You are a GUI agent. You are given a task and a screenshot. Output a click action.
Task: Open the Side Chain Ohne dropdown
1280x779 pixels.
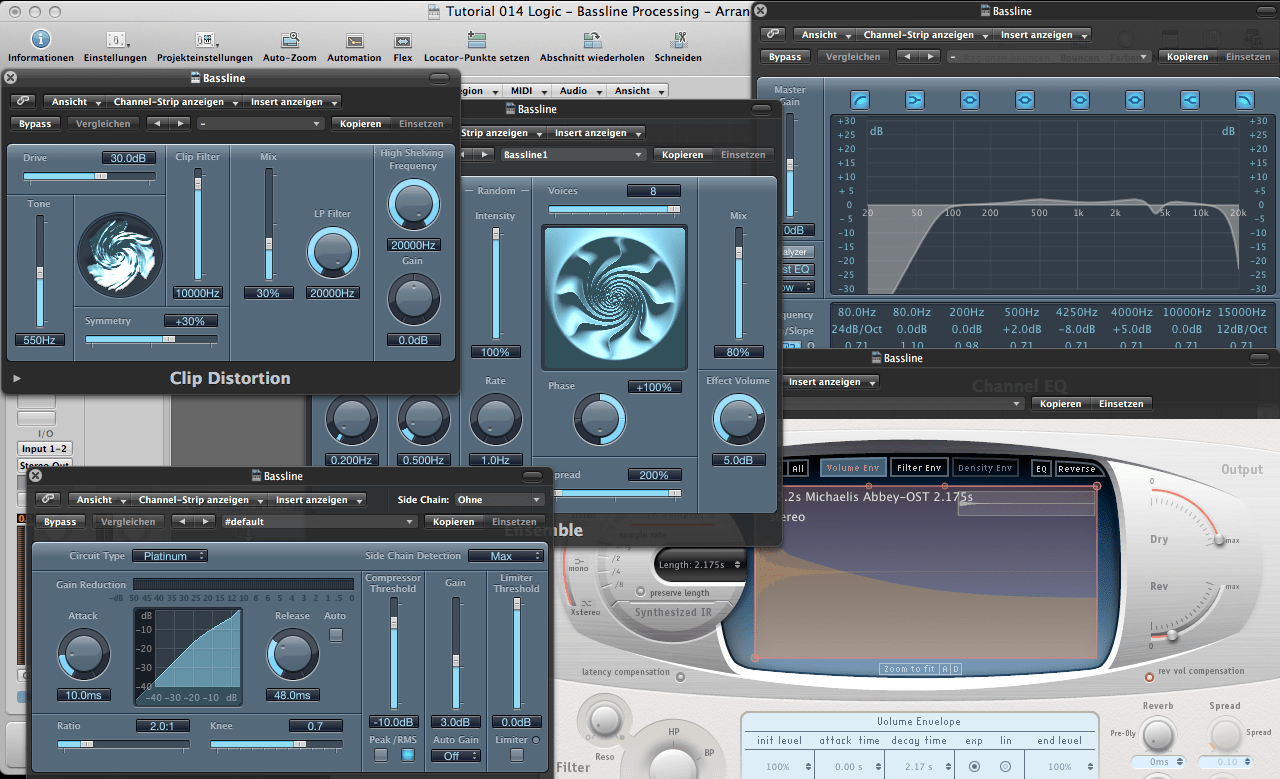[x=498, y=500]
